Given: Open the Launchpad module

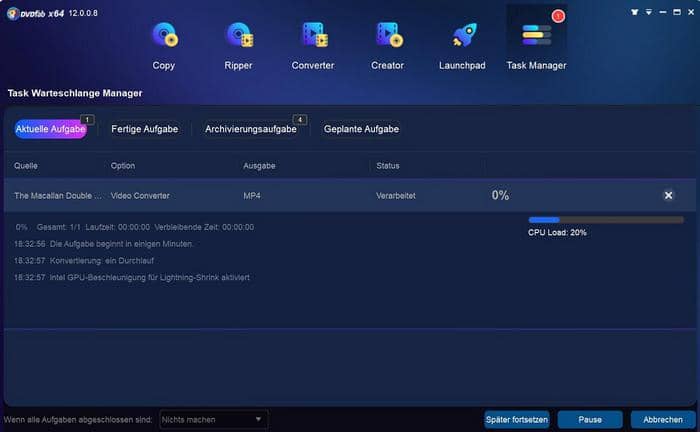Looking at the screenshot, I should (462, 46).
